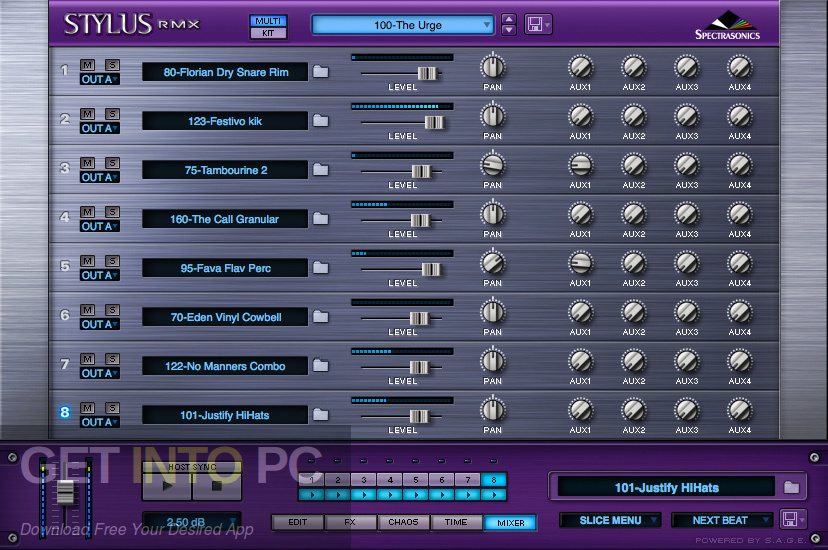Open the 100-The Urge multi dropdown
828x550 pixels.
click(x=403, y=25)
